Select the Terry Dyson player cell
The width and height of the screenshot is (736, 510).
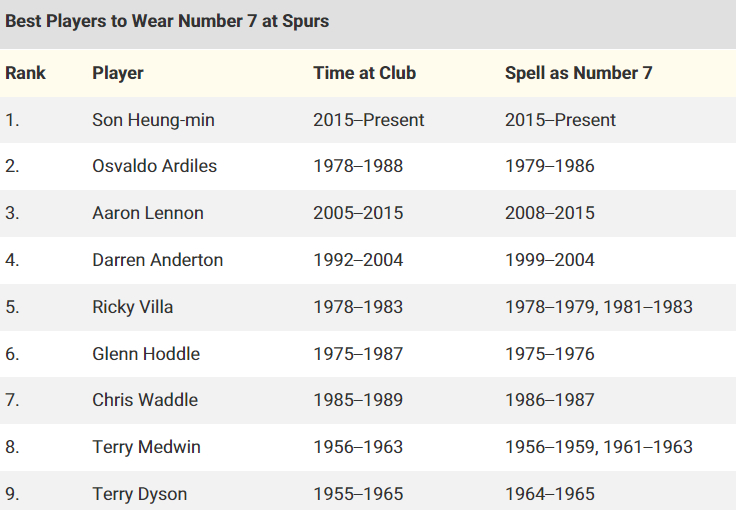139,494
